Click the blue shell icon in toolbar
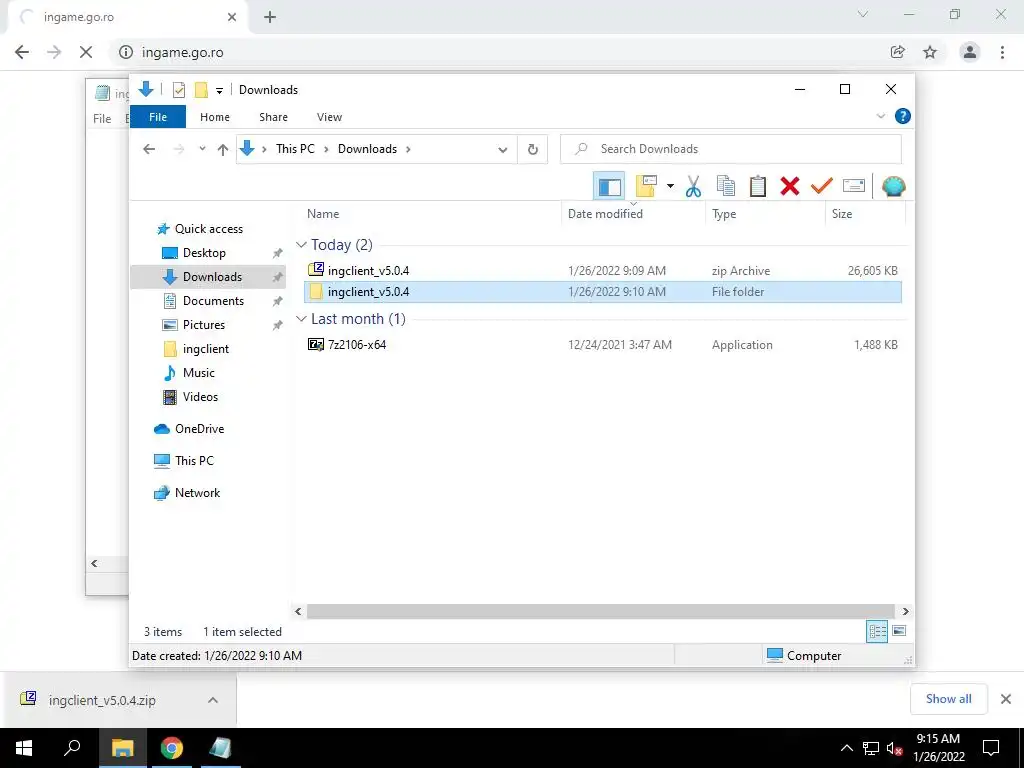The image size is (1024, 768). (x=893, y=187)
